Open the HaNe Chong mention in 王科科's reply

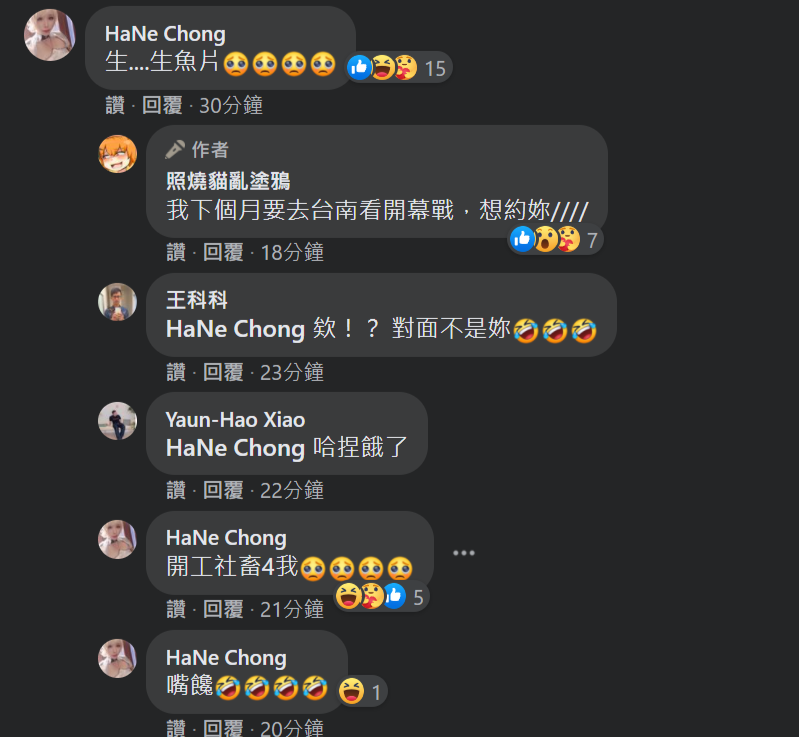[x=235, y=329]
